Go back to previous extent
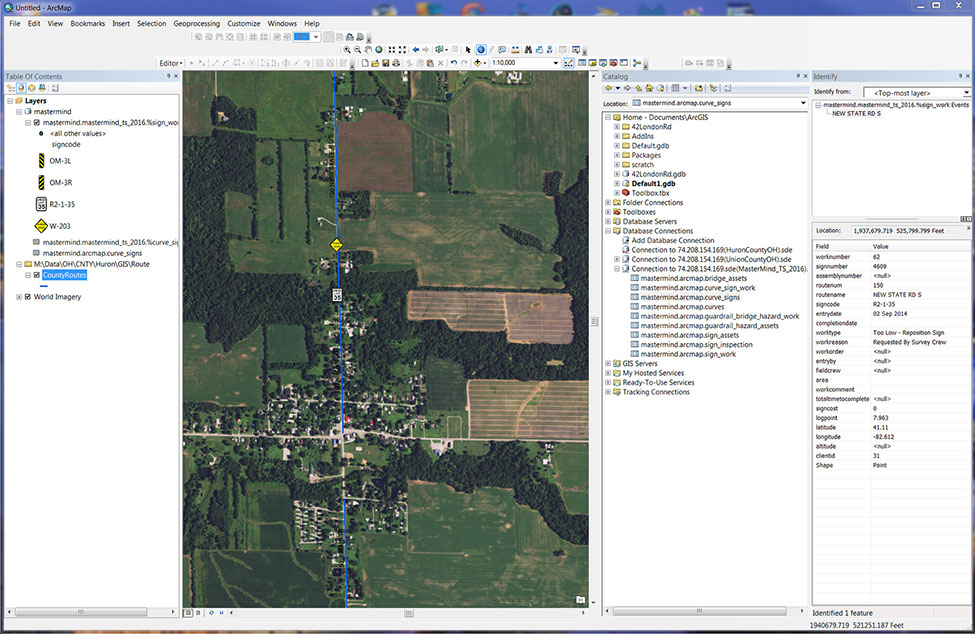 (416, 49)
